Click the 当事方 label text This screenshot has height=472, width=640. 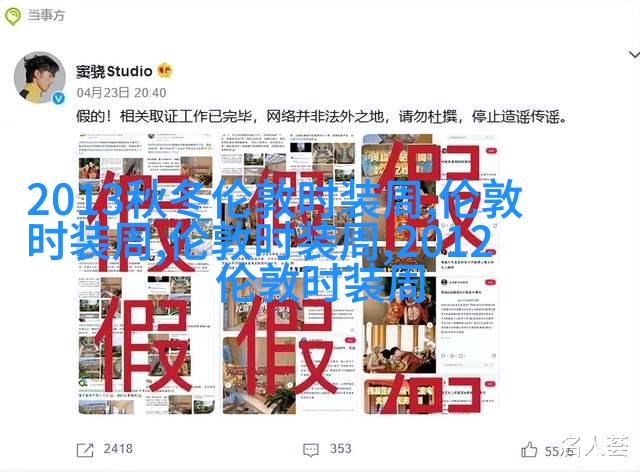coord(46,16)
